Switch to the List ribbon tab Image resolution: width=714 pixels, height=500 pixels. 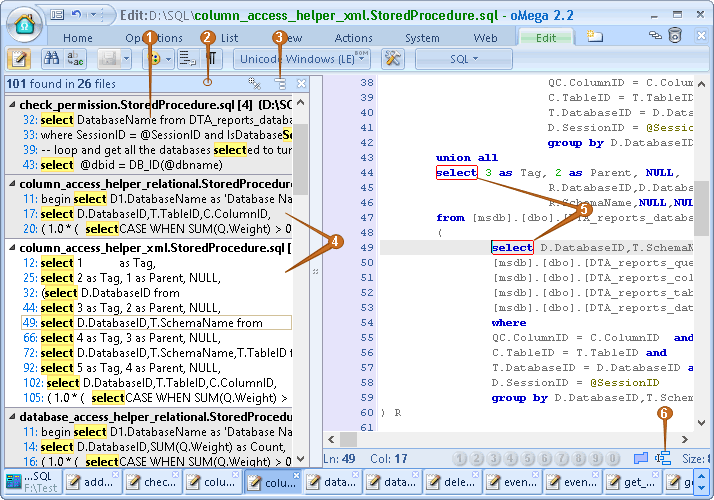click(230, 38)
